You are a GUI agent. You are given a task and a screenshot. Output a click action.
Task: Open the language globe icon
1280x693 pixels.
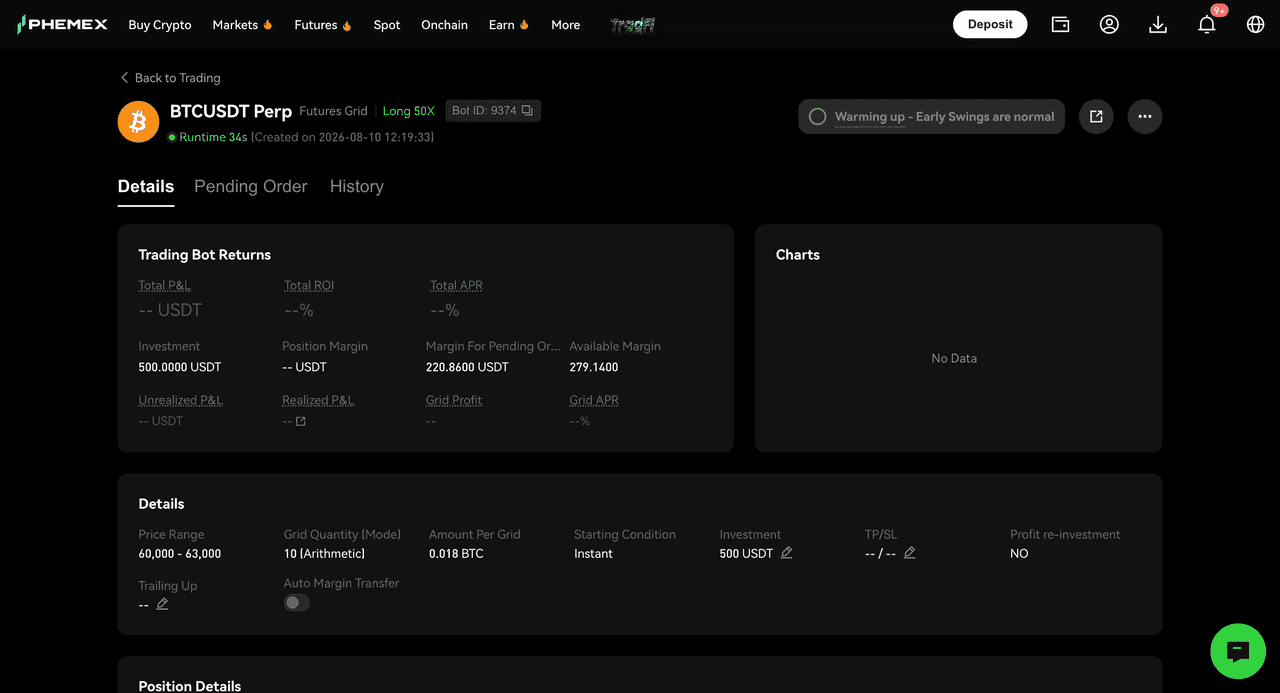pyautogui.click(x=1256, y=24)
